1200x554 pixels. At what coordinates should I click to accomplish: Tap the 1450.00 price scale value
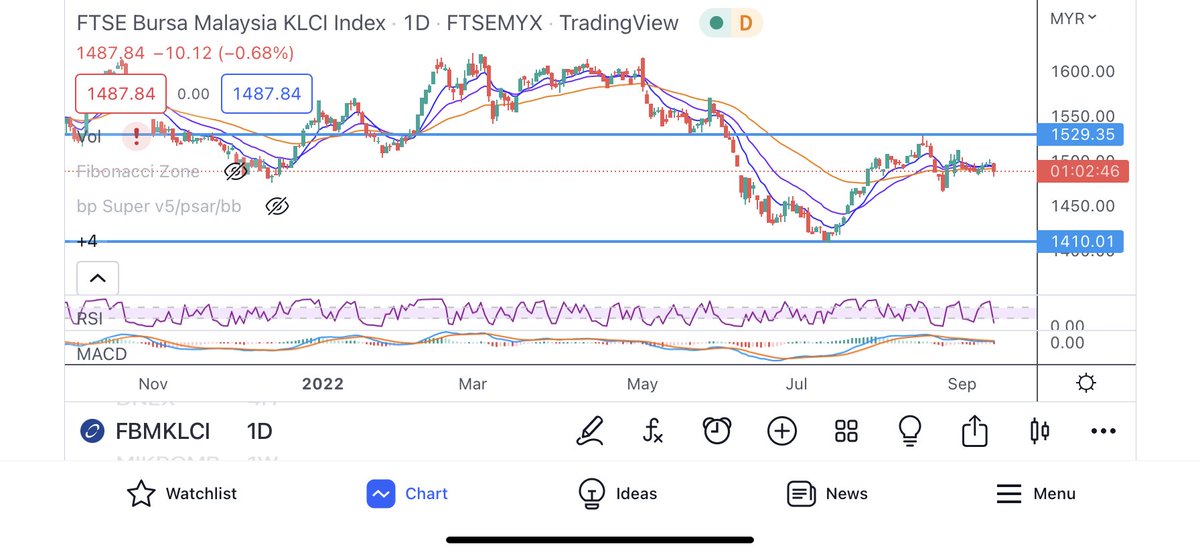[1082, 206]
